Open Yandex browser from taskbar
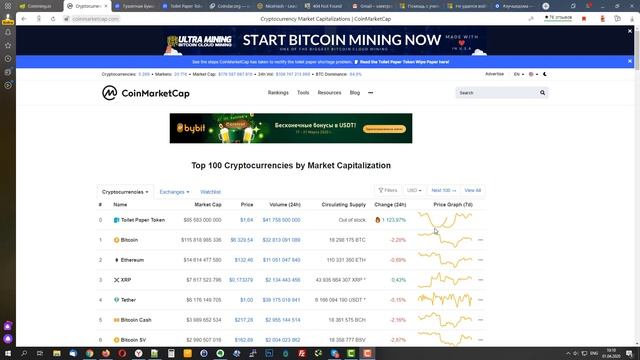This screenshot has height=360, width=640. (138, 353)
